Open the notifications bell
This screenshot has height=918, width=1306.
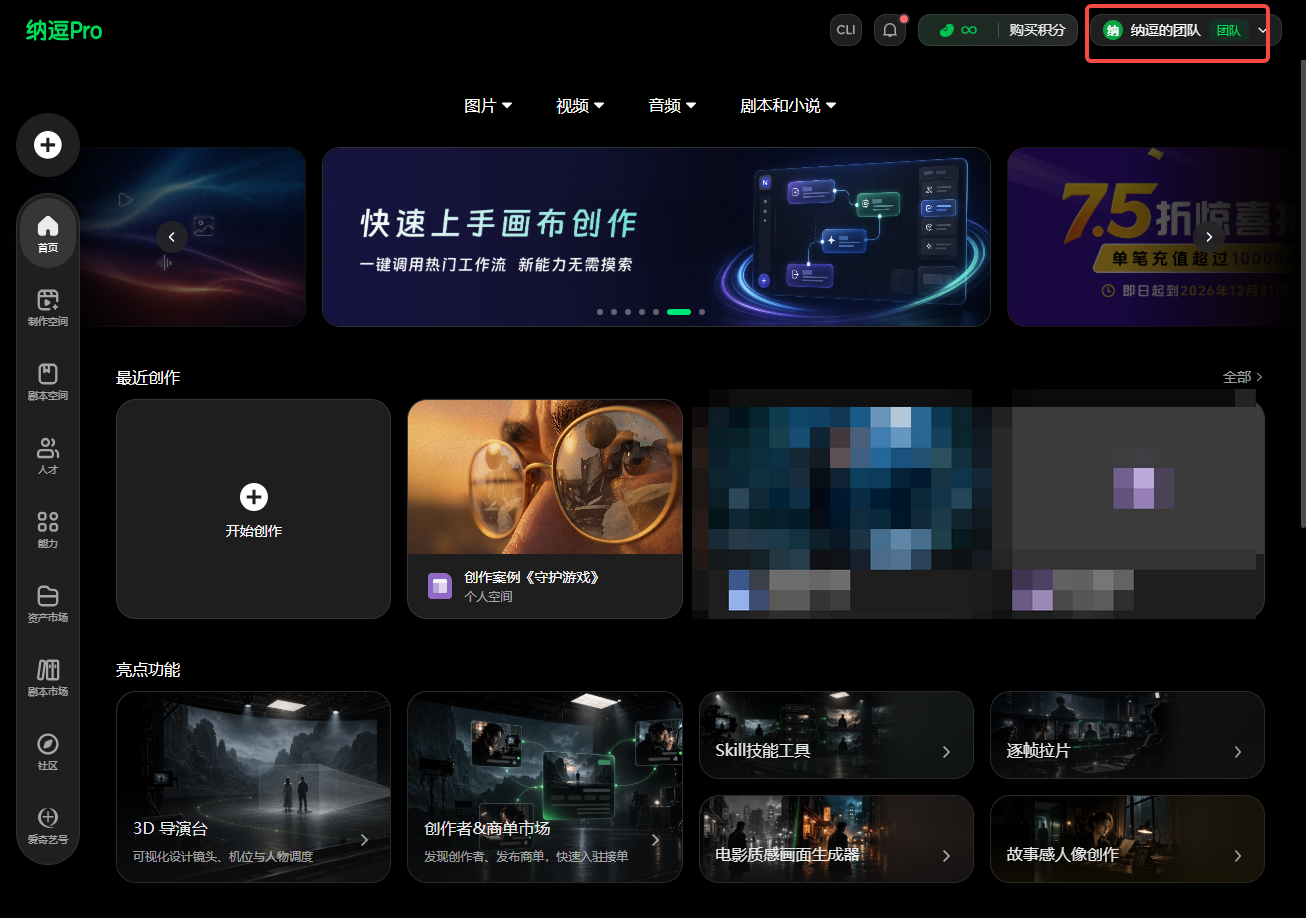(x=890, y=30)
